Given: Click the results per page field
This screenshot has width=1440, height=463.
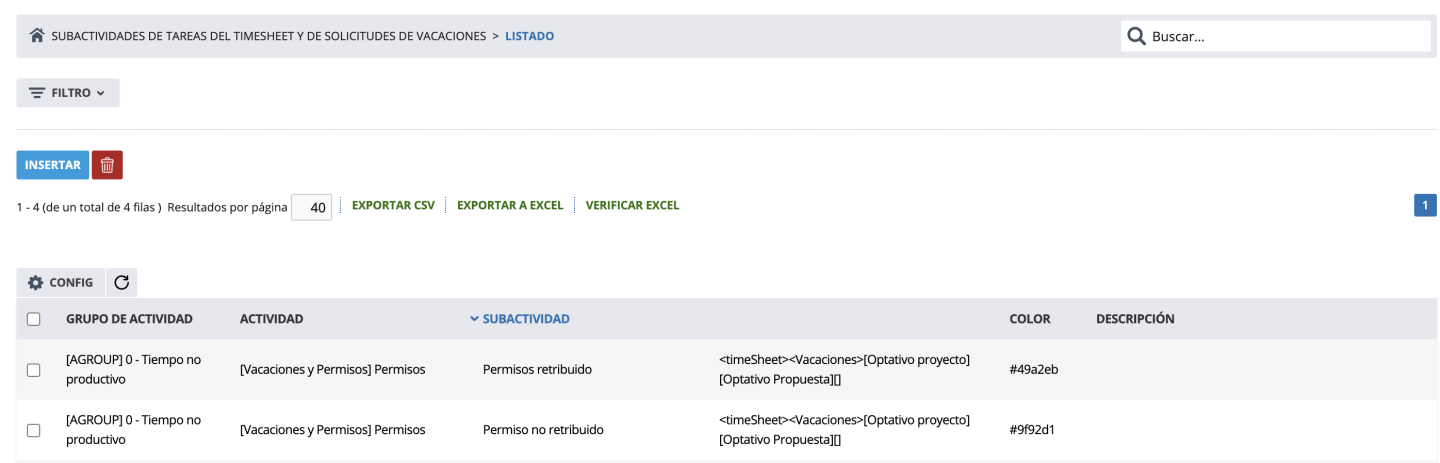Looking at the screenshot, I should (x=312, y=208).
